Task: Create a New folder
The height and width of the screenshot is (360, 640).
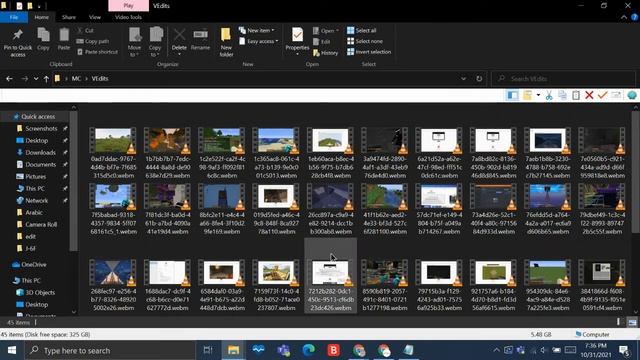Action: 226,42
